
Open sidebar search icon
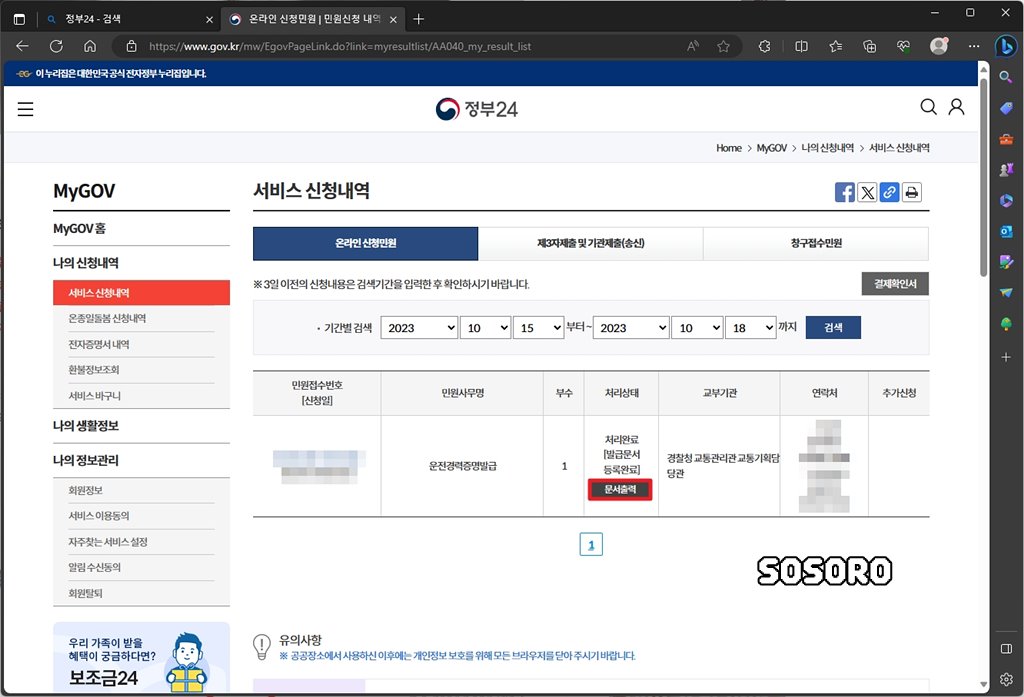coord(1006,77)
